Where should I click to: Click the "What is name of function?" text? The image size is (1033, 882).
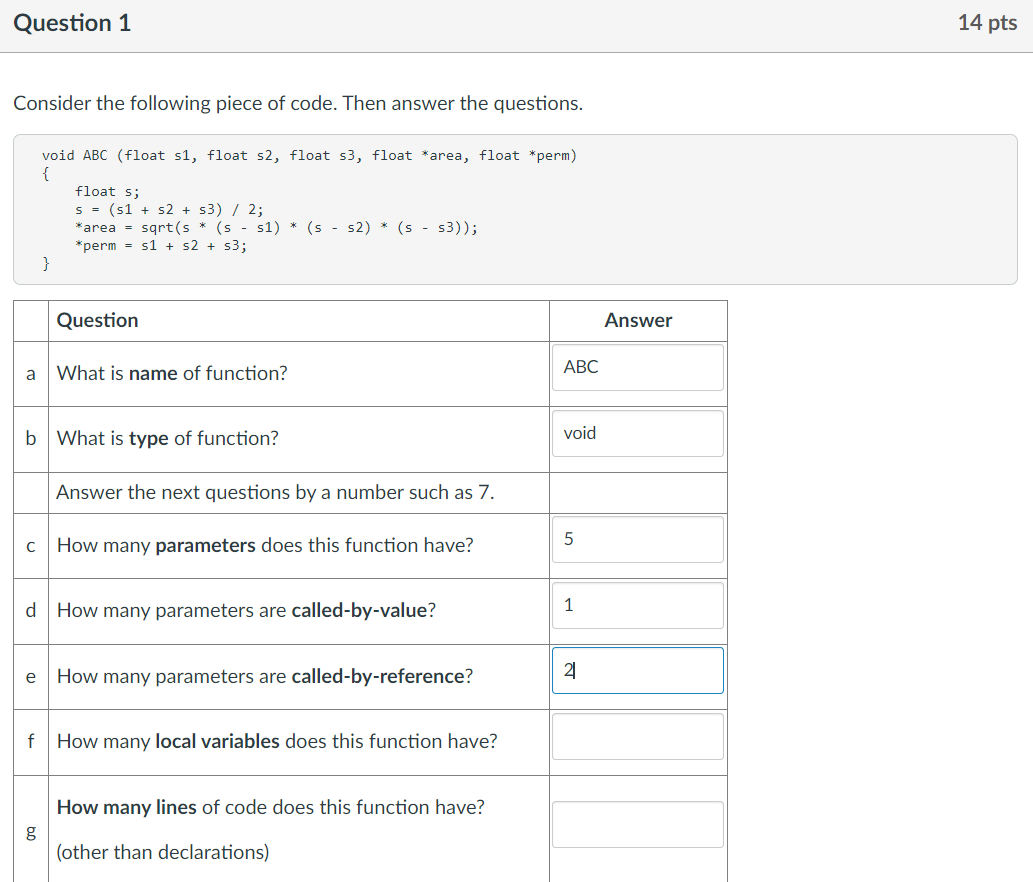172,373
